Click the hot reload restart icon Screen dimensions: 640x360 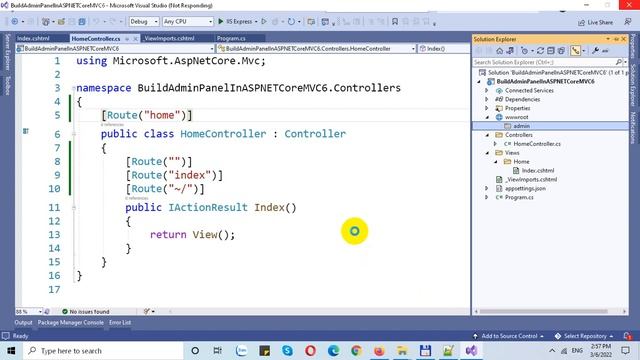click(291, 21)
